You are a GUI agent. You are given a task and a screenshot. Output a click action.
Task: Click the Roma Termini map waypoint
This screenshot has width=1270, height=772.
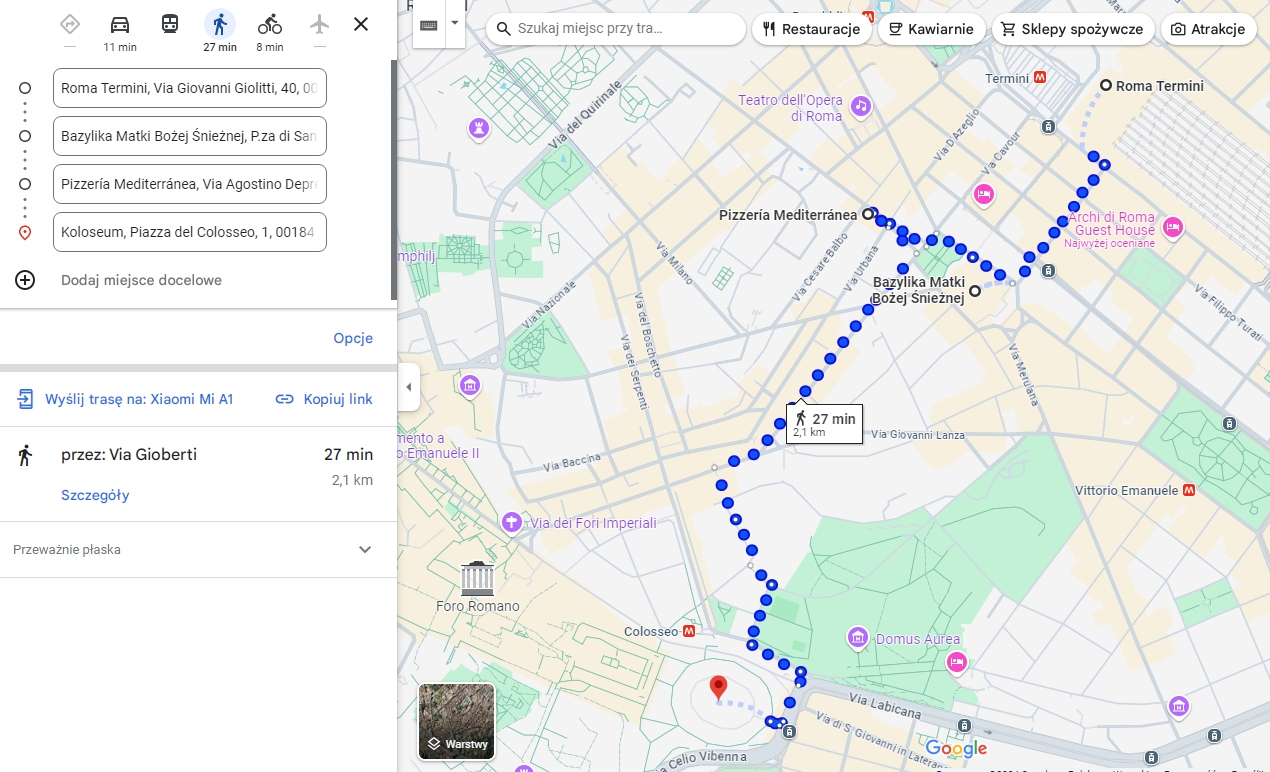coord(1106,85)
